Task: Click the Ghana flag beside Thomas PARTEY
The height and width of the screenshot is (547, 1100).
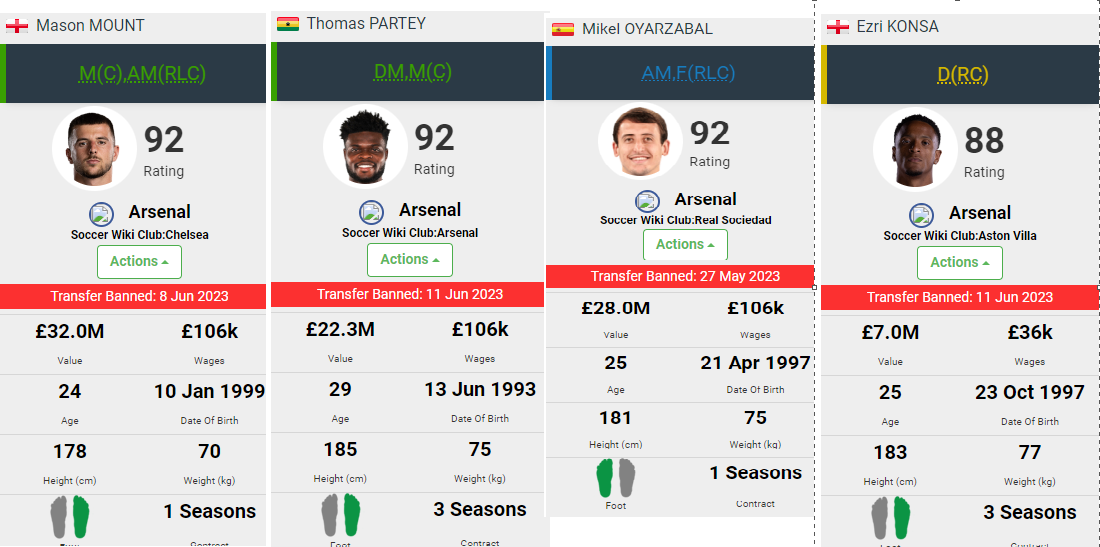Action: point(288,24)
